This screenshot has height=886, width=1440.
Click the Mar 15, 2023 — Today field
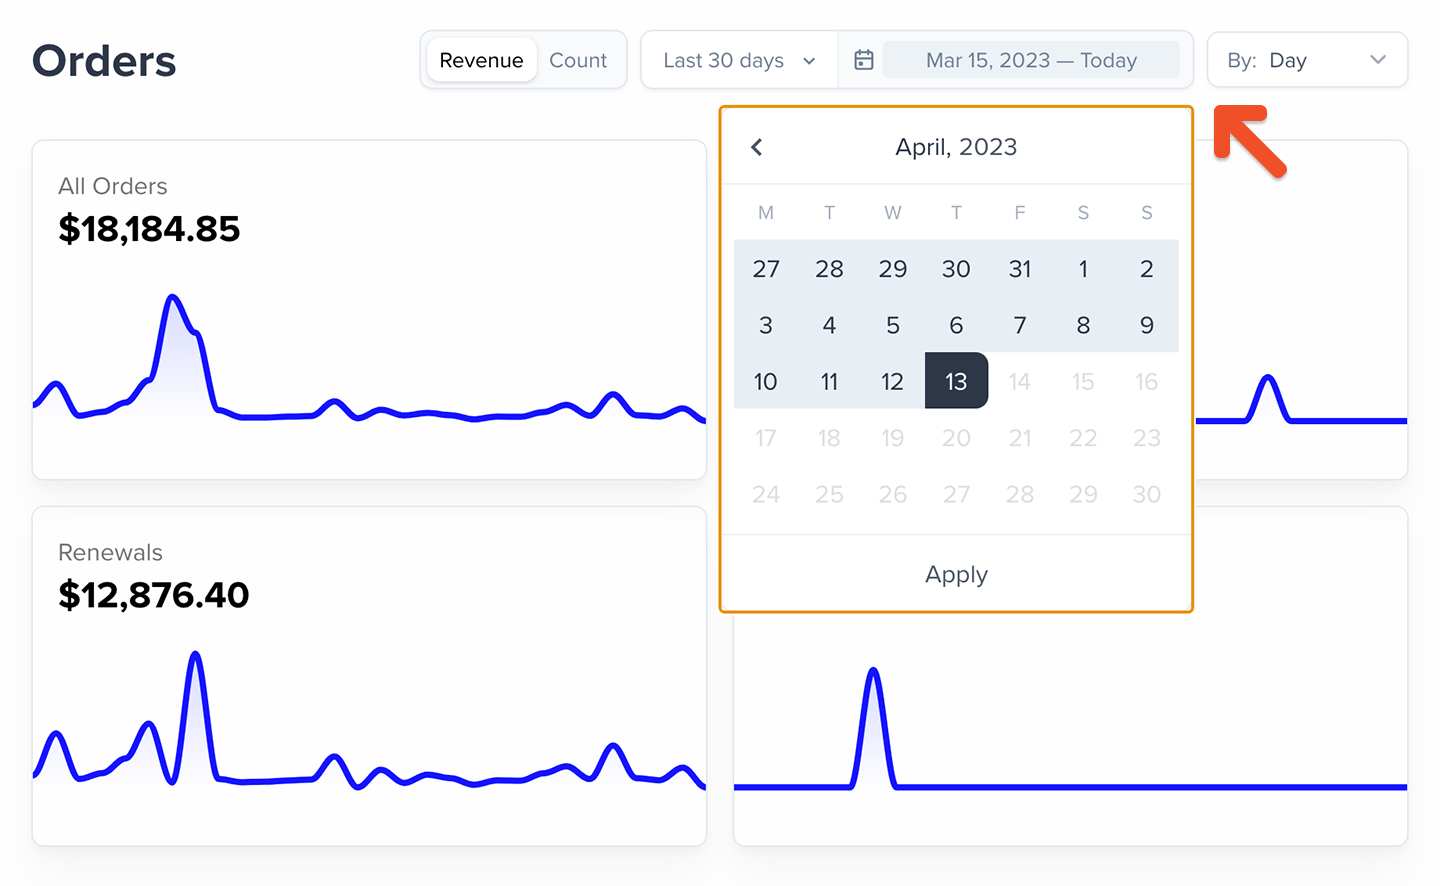[1032, 60]
